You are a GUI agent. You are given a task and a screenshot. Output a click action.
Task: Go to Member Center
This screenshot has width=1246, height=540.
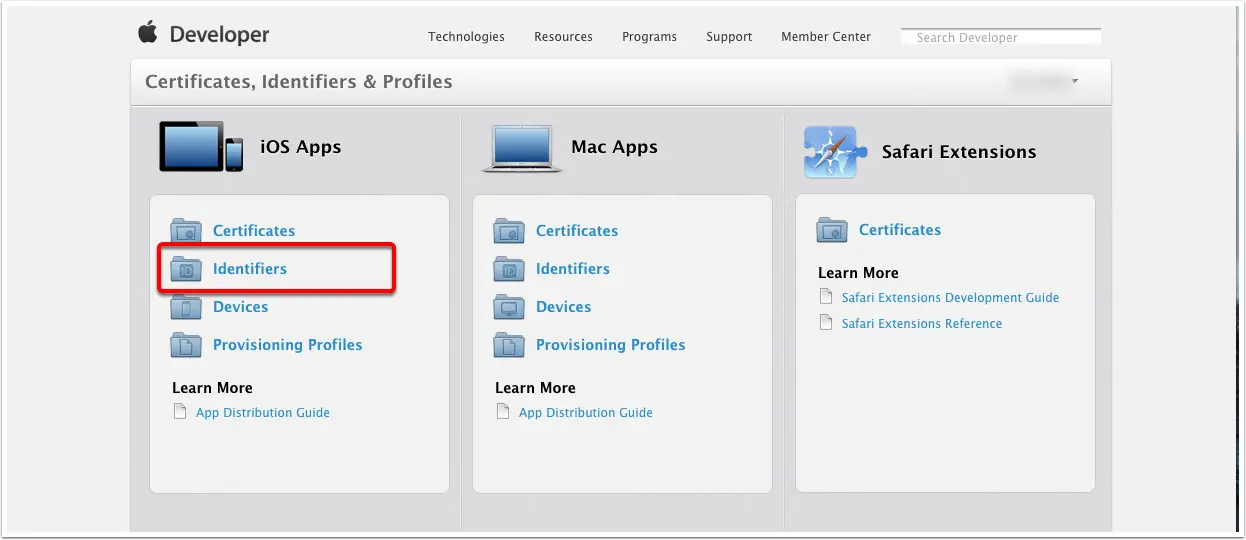click(826, 37)
